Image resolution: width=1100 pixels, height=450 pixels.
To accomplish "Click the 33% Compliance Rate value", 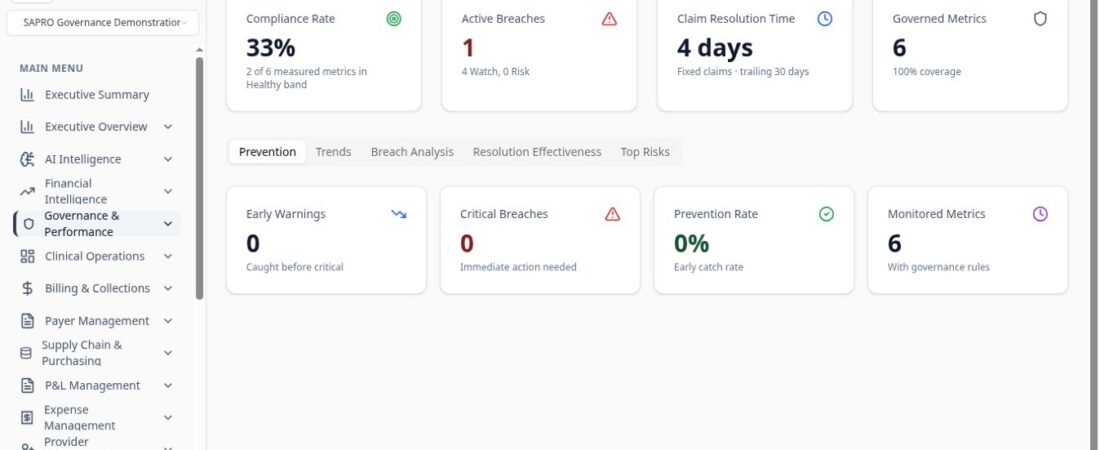I will (x=271, y=48).
